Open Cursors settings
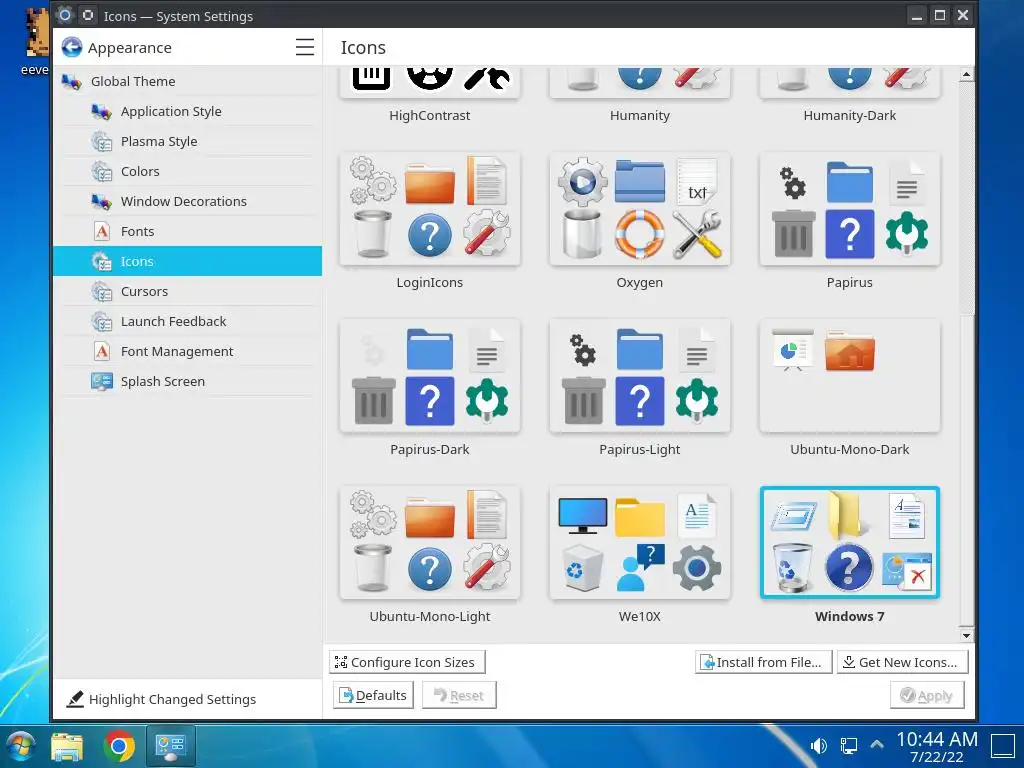This screenshot has width=1024, height=768. tap(187, 291)
